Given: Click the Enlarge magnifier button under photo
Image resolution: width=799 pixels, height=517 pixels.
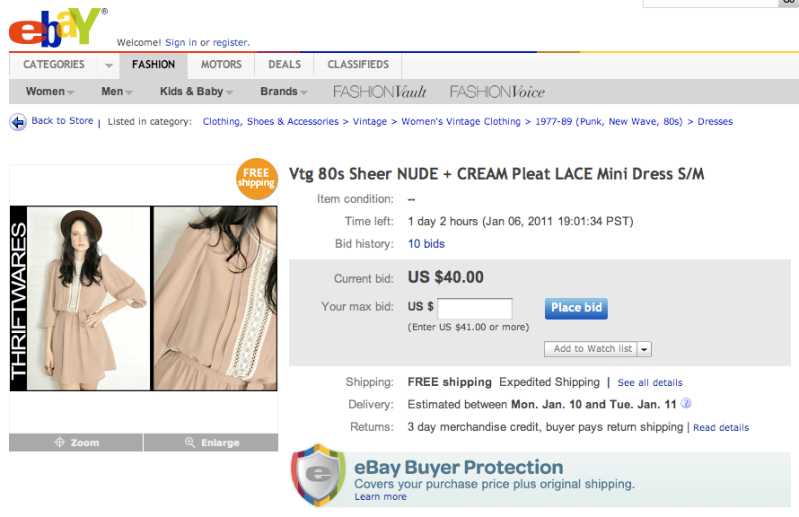Looking at the screenshot, I should click(x=211, y=443).
